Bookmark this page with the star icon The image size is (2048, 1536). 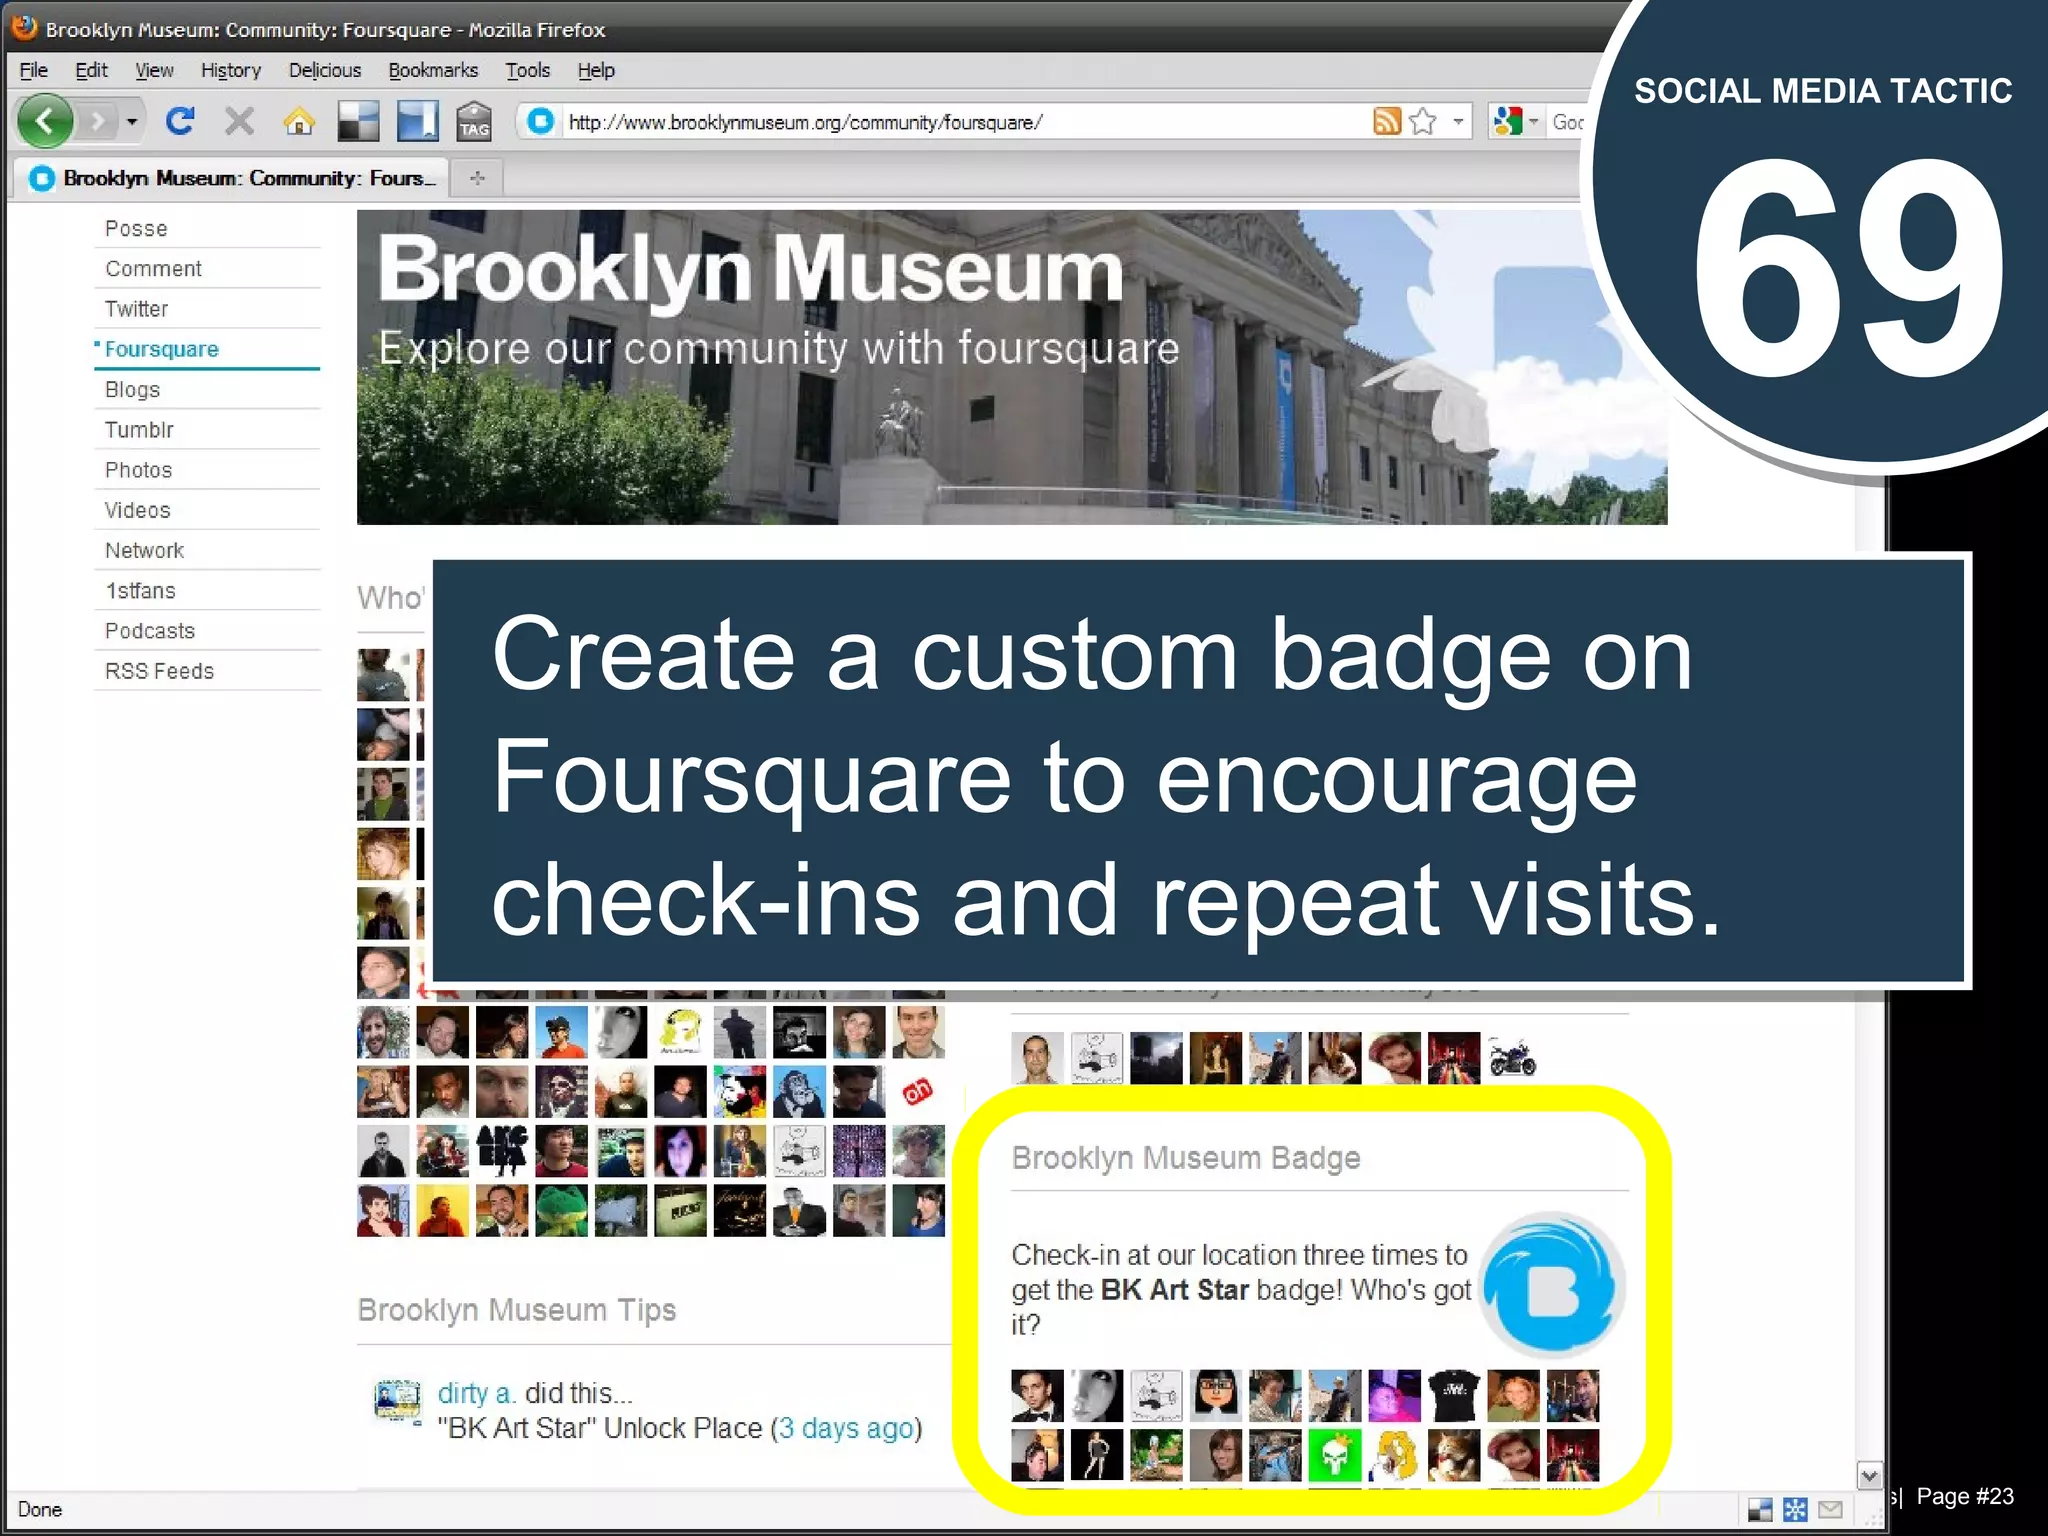click(1422, 122)
